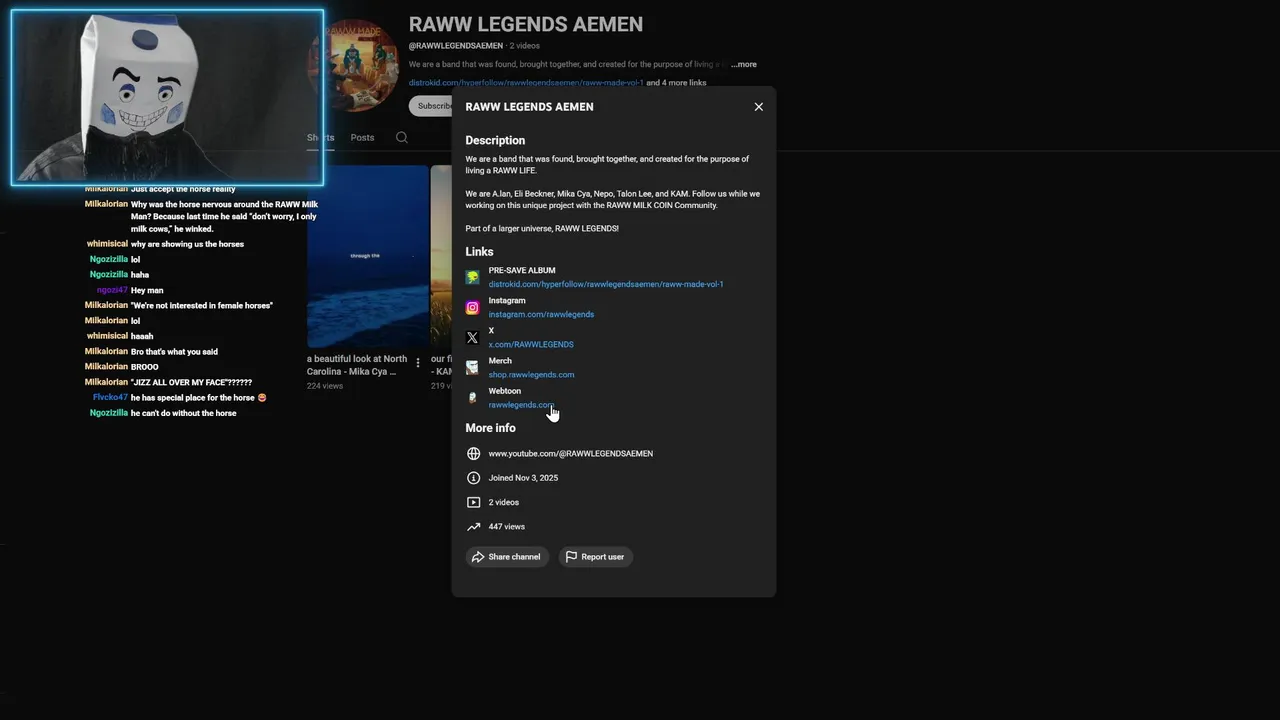Click the '447 views' text in dialog

pos(506,527)
